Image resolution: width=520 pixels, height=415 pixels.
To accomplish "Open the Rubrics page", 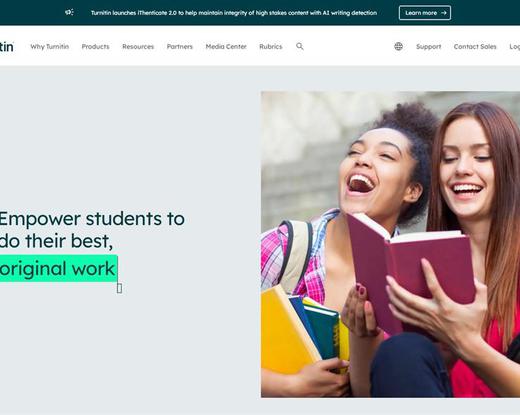I will [x=271, y=47].
